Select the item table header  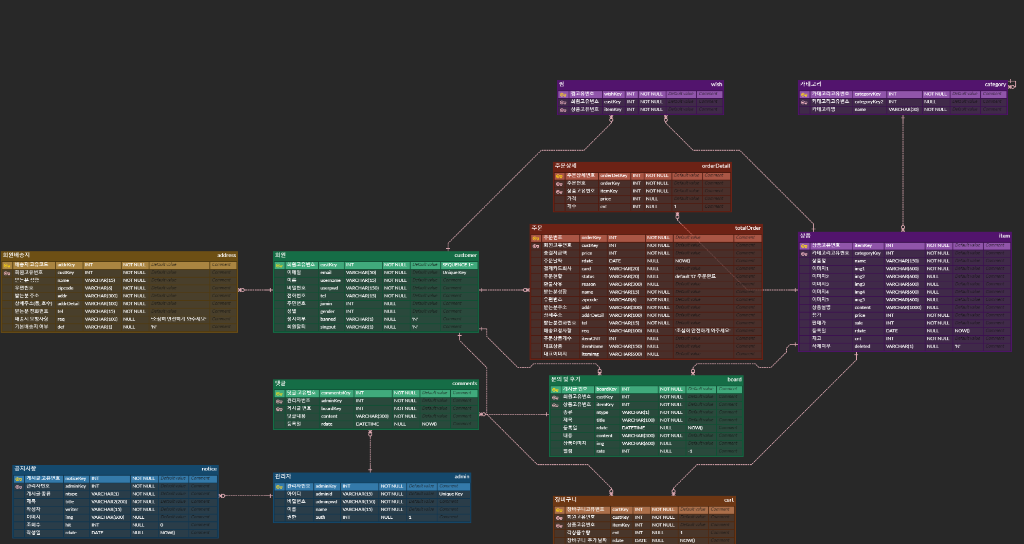[x=904, y=236]
